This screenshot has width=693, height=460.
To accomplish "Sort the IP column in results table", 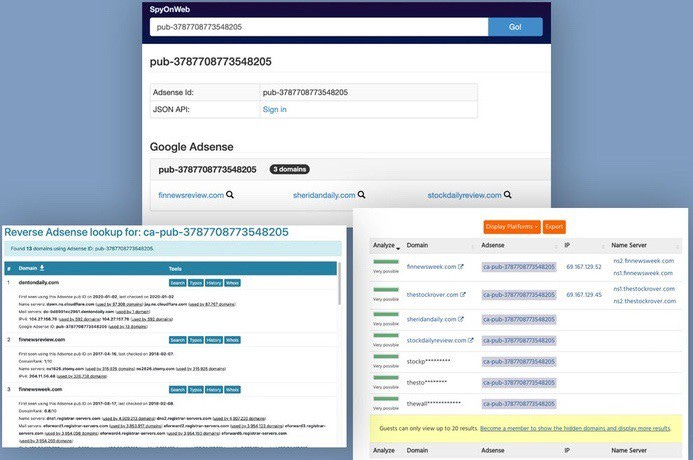I will (x=602, y=246).
